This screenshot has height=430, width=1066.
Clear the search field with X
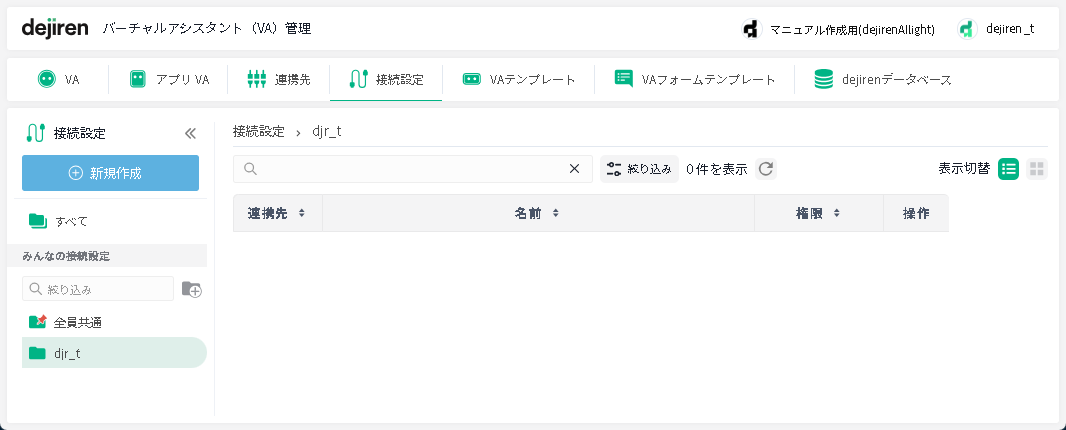[x=574, y=169]
